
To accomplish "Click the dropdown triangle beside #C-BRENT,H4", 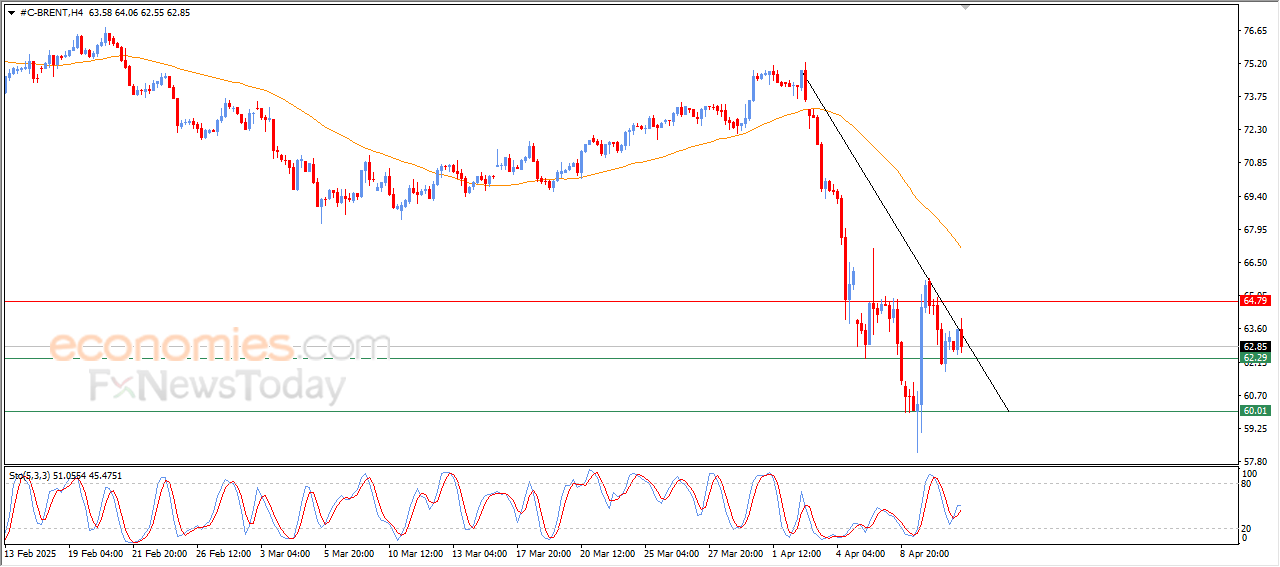I will click(x=11, y=13).
